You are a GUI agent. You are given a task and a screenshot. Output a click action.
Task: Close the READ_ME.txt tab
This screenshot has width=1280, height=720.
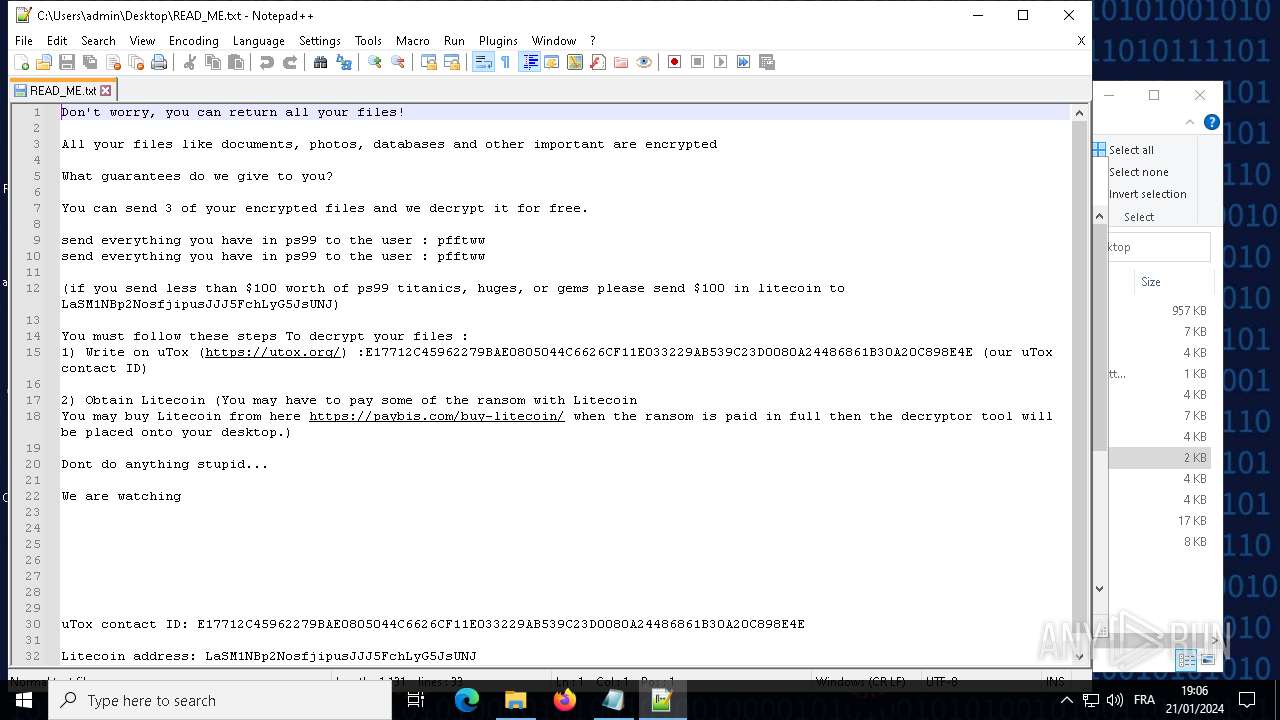tap(105, 90)
